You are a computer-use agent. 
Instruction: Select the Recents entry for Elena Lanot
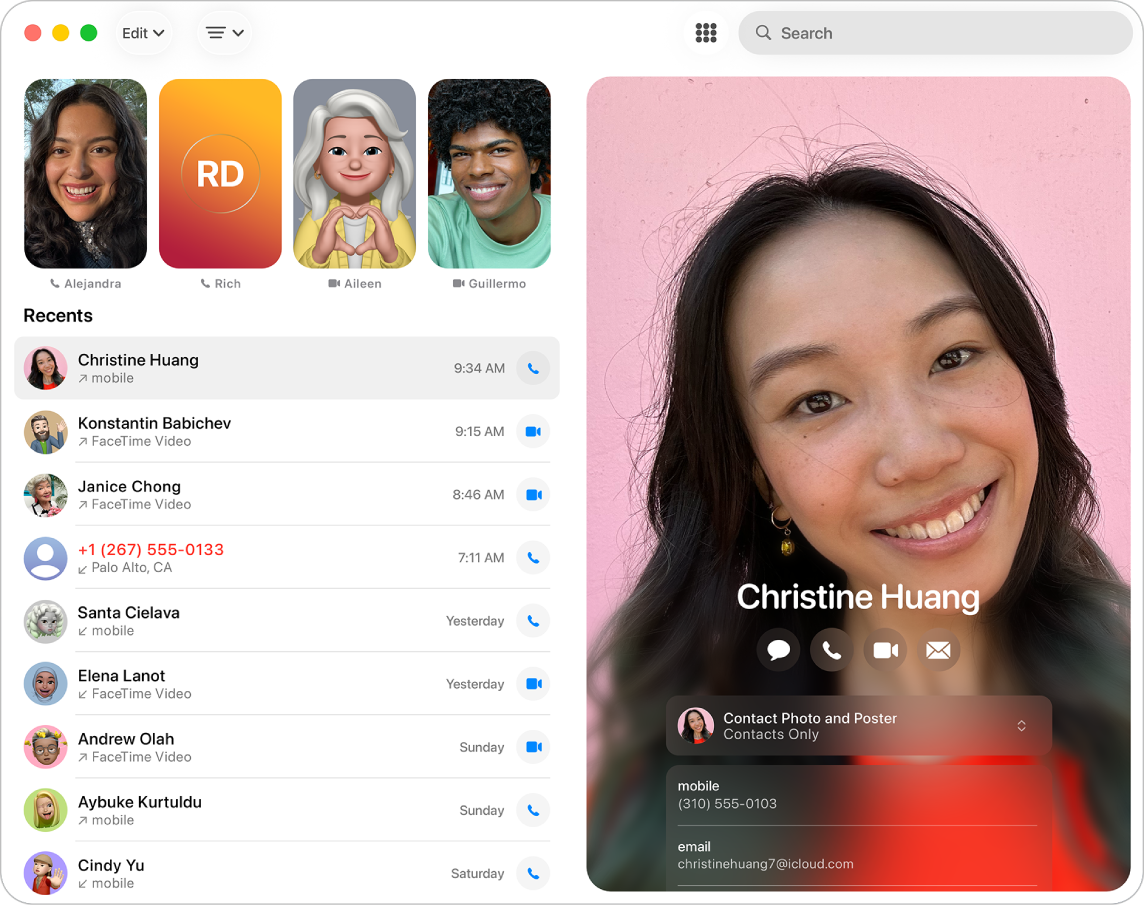point(250,684)
